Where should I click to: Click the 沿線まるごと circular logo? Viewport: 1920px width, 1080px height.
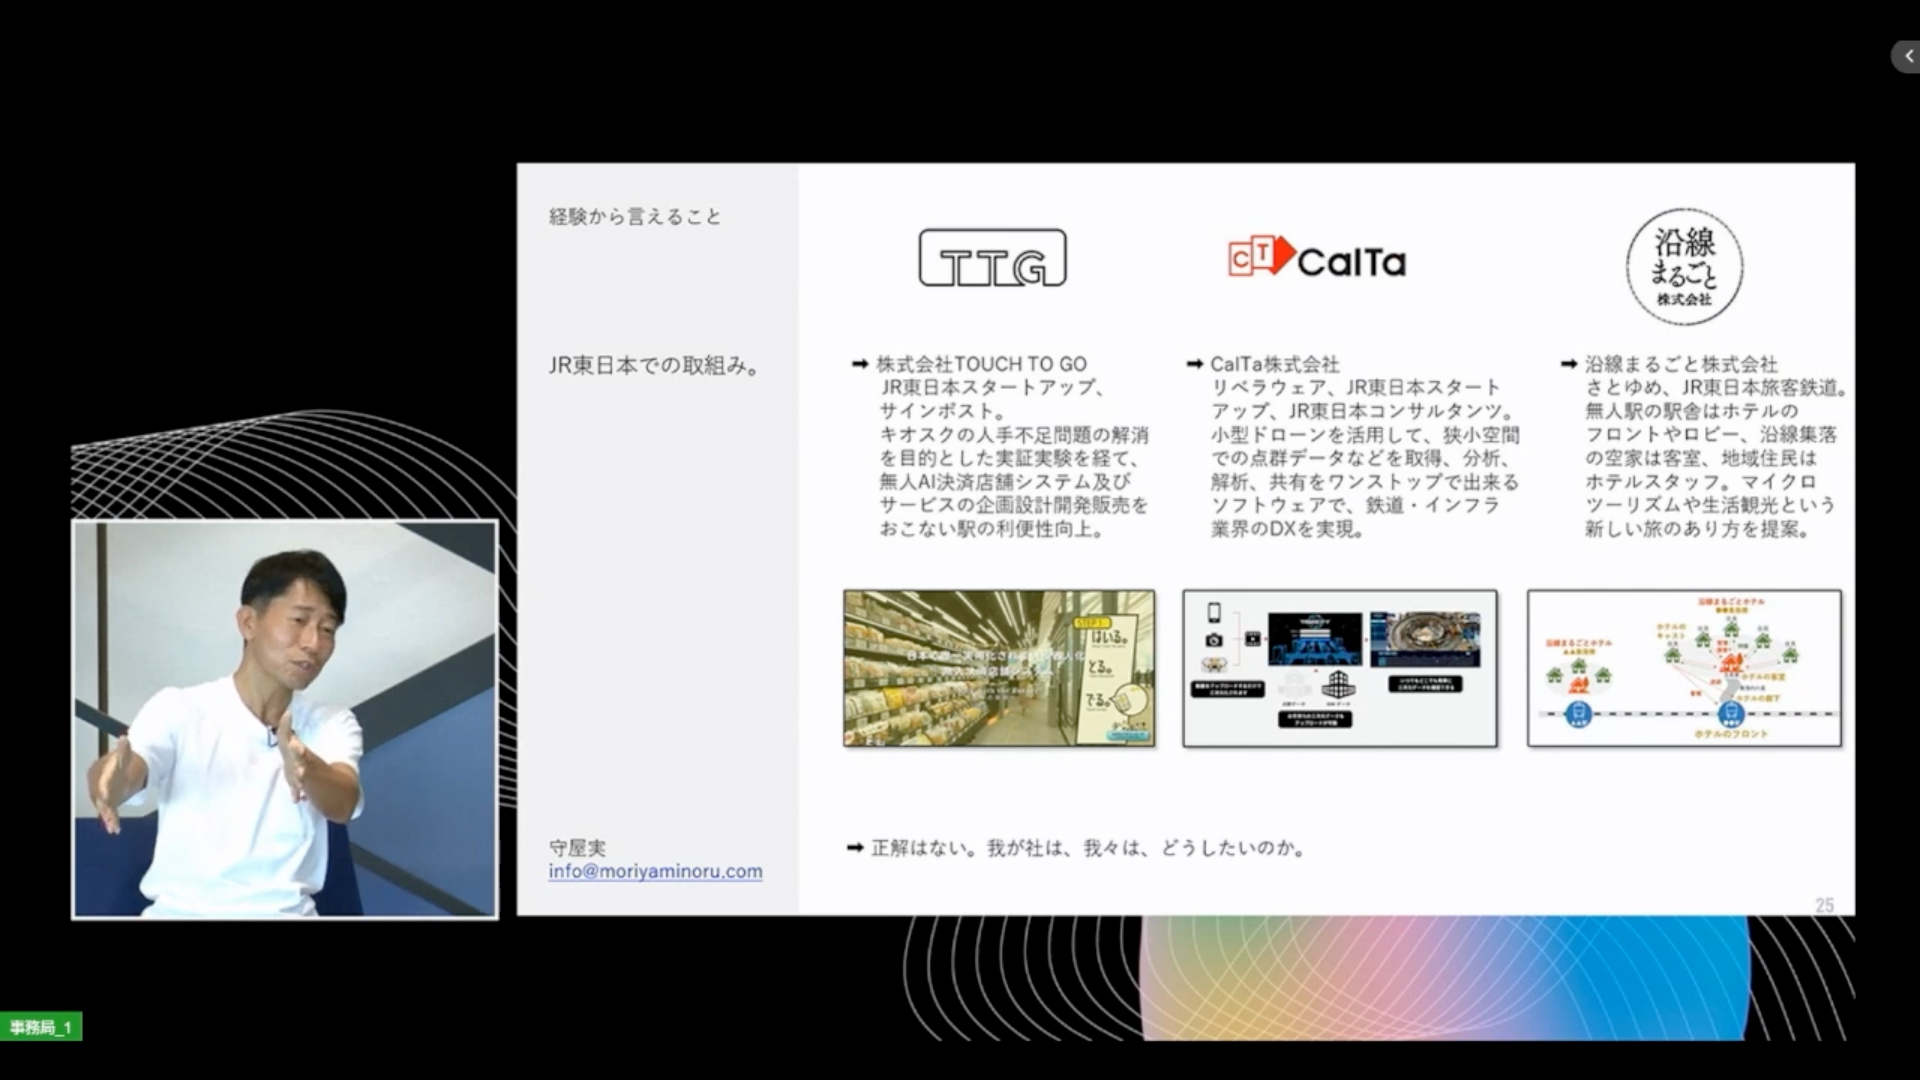point(1684,266)
